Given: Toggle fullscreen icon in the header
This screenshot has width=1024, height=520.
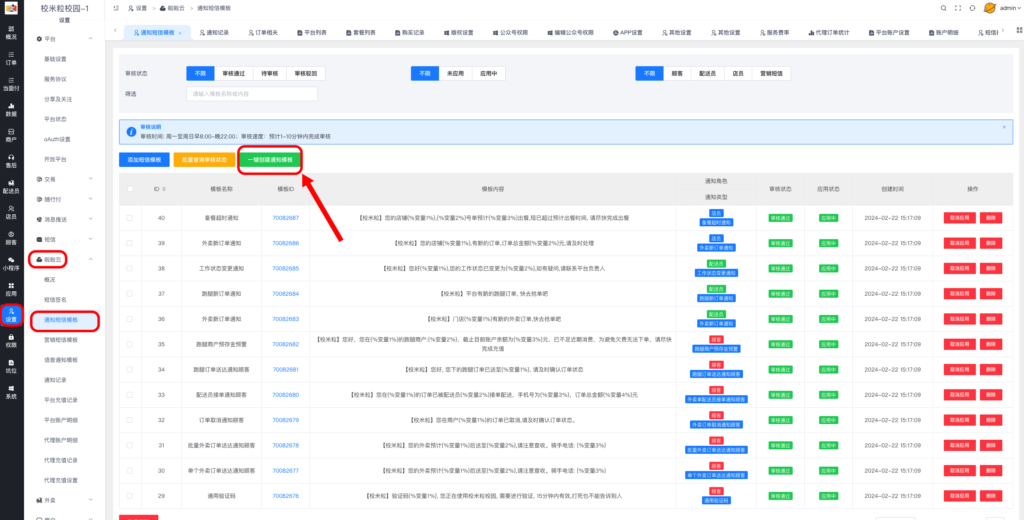Looking at the screenshot, I should (958, 8).
